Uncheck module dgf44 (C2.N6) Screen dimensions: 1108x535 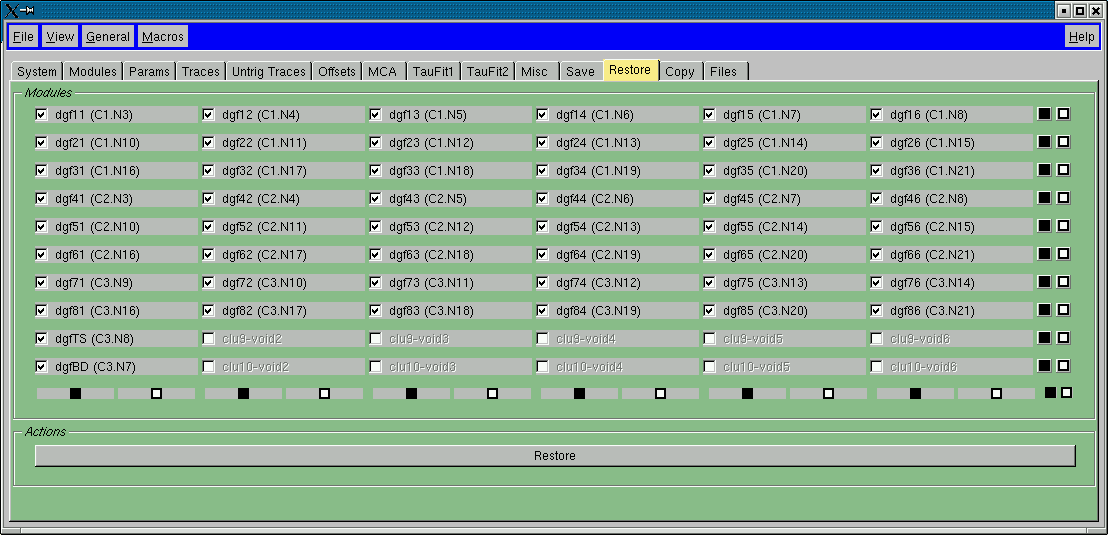[542, 199]
